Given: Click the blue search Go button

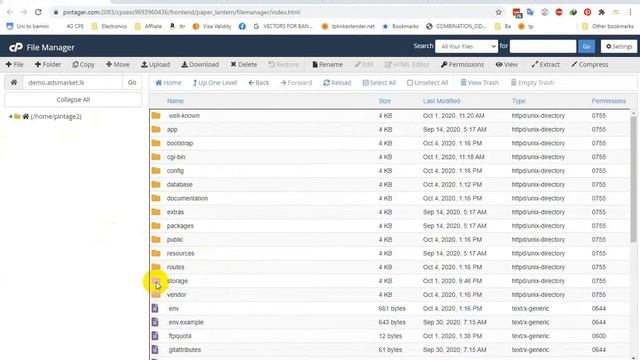Looking at the screenshot, I should point(586,47).
